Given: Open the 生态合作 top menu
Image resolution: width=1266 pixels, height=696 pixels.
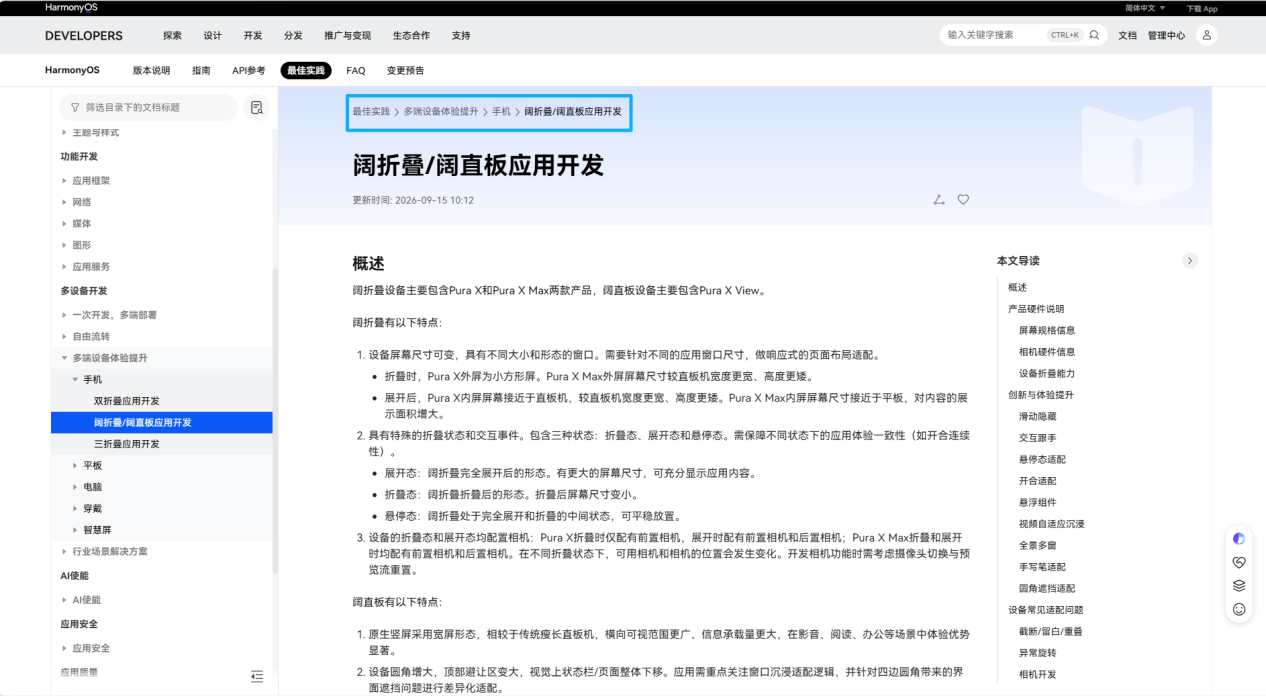Looking at the screenshot, I should point(411,36).
